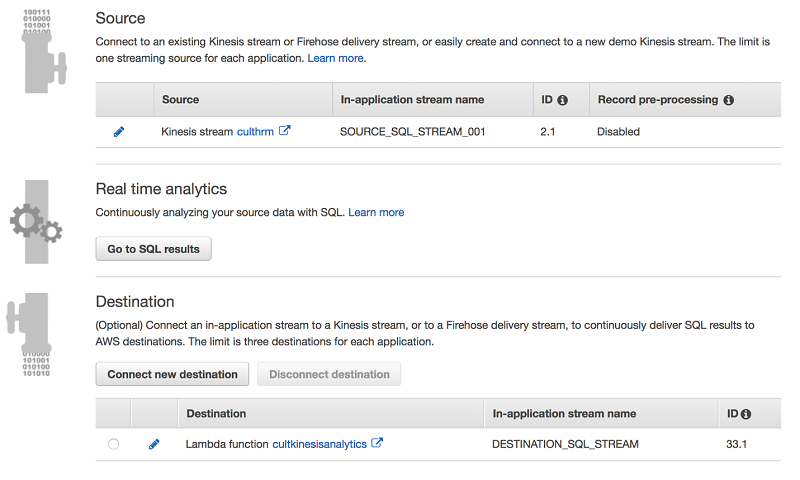The height and width of the screenshot is (480, 800).
Task: Edit the Lambda function destination pencil icon
Action: coord(154,444)
